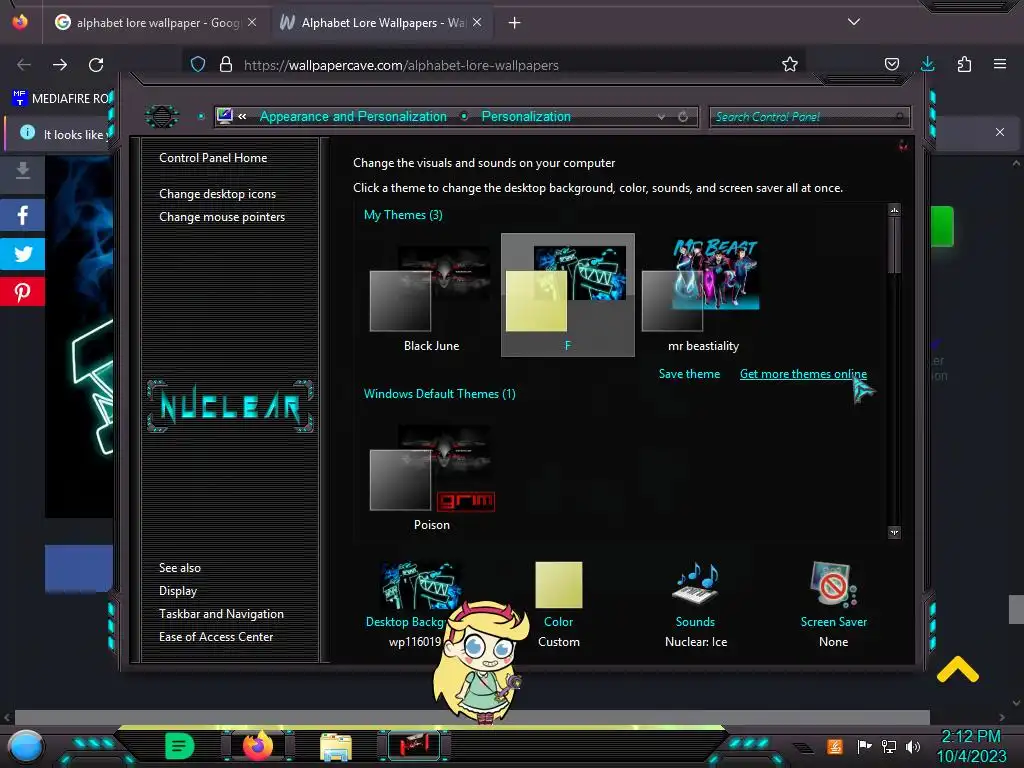Open Sounds settings Nuclear Ice
The height and width of the screenshot is (768, 1024).
click(x=696, y=603)
